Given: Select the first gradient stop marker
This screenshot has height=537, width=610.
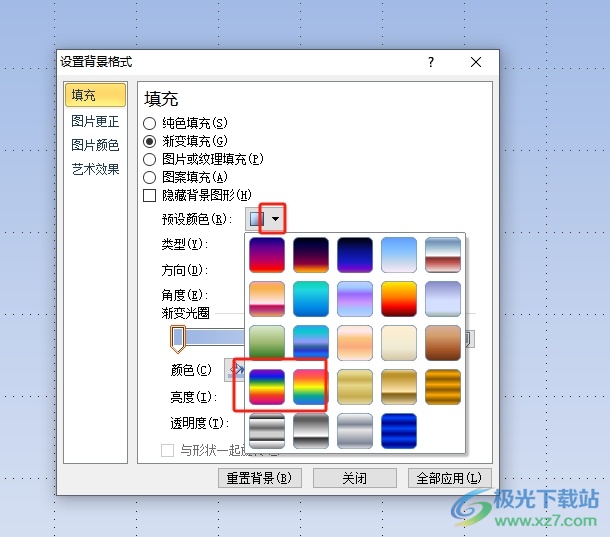Looking at the screenshot, I should click(178, 339).
